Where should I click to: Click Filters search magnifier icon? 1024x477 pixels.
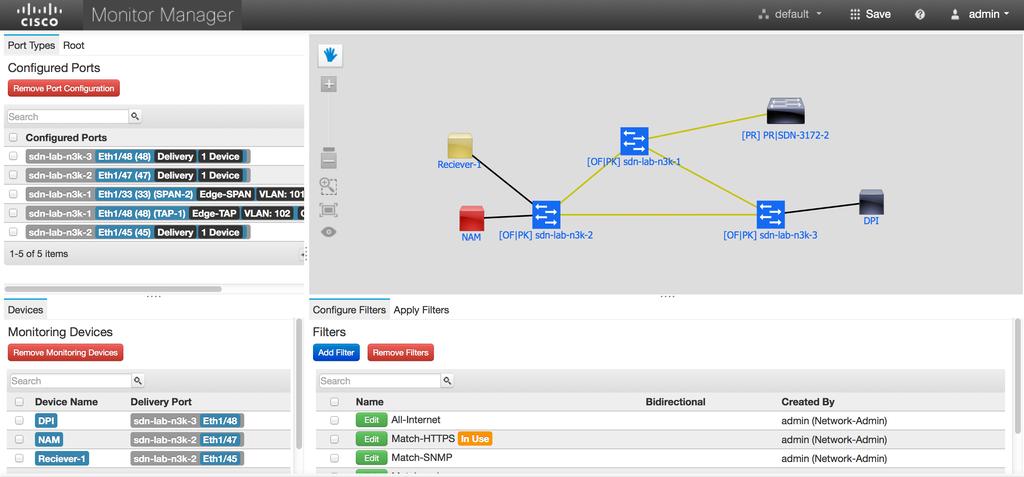click(447, 380)
